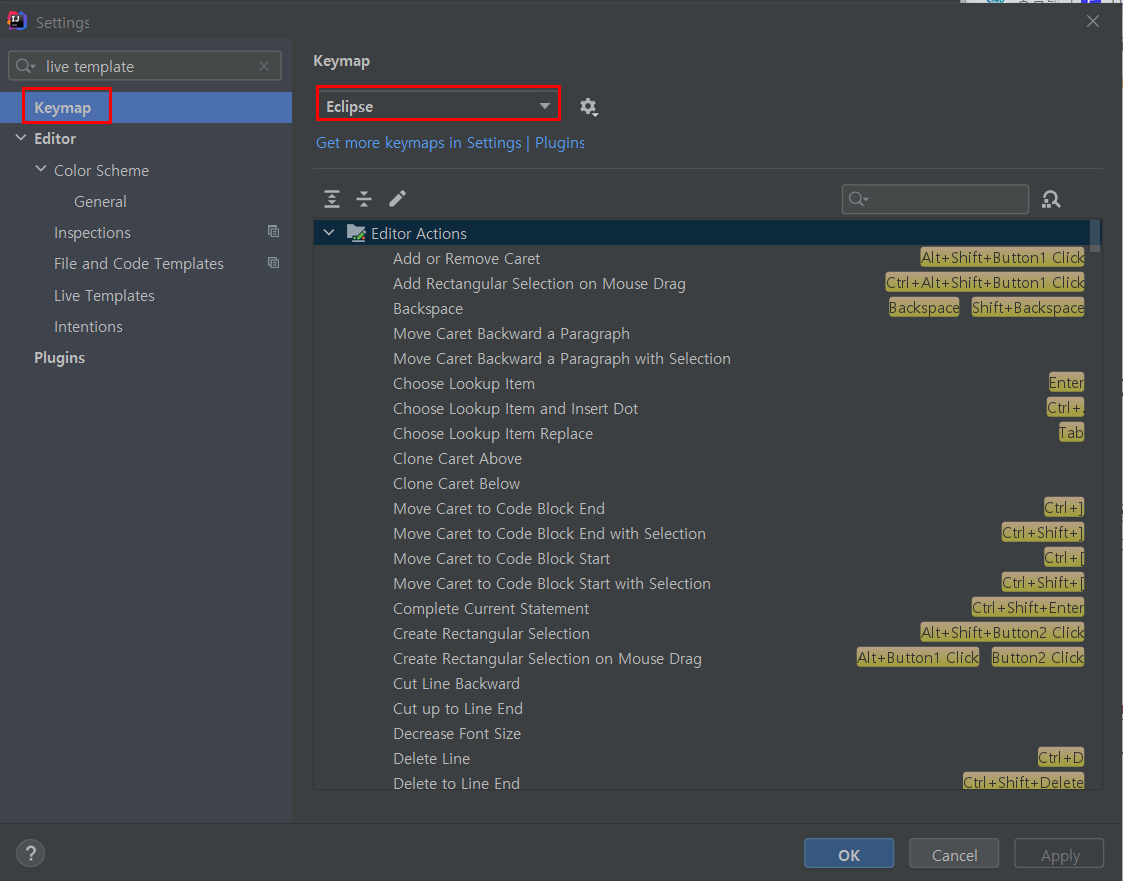Collapse the Editor tree node
Viewport: 1123px width, 881px height.
pos(21,138)
